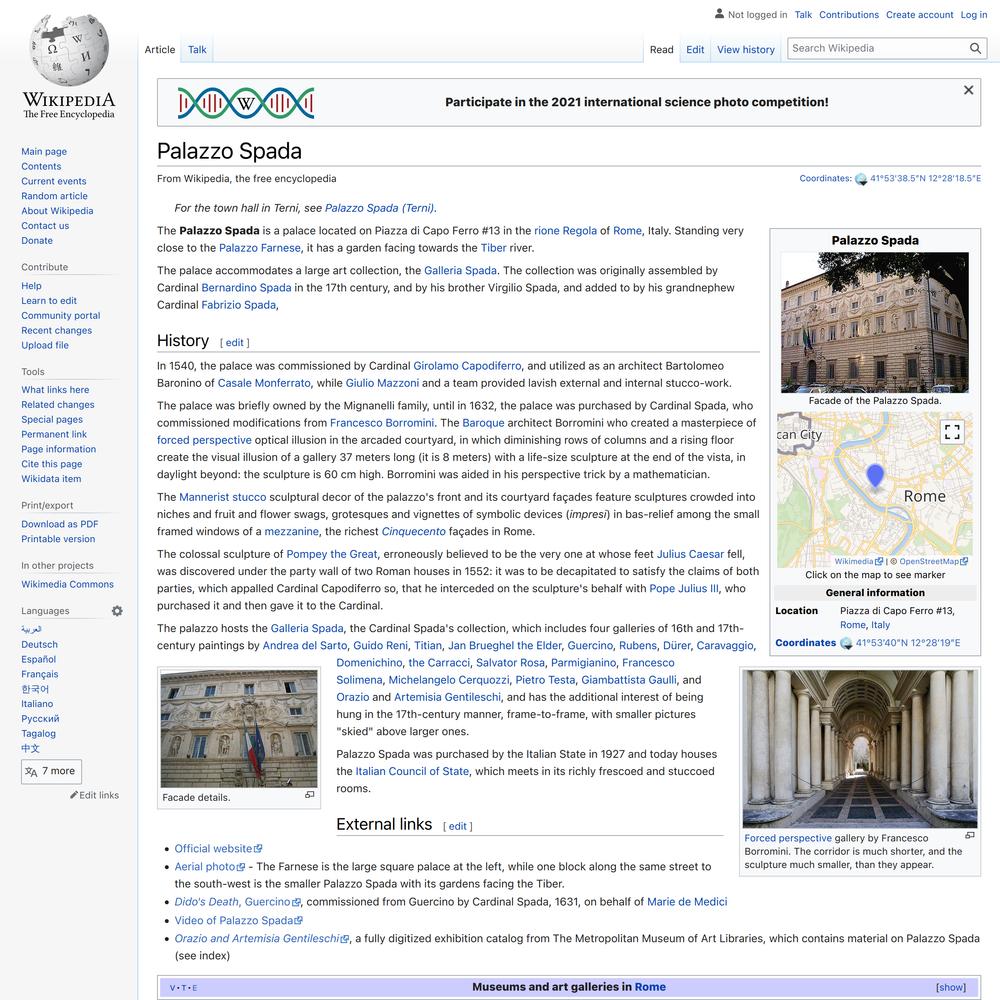Open the Italian Council of State link
The image size is (1000, 1000).
(x=412, y=771)
